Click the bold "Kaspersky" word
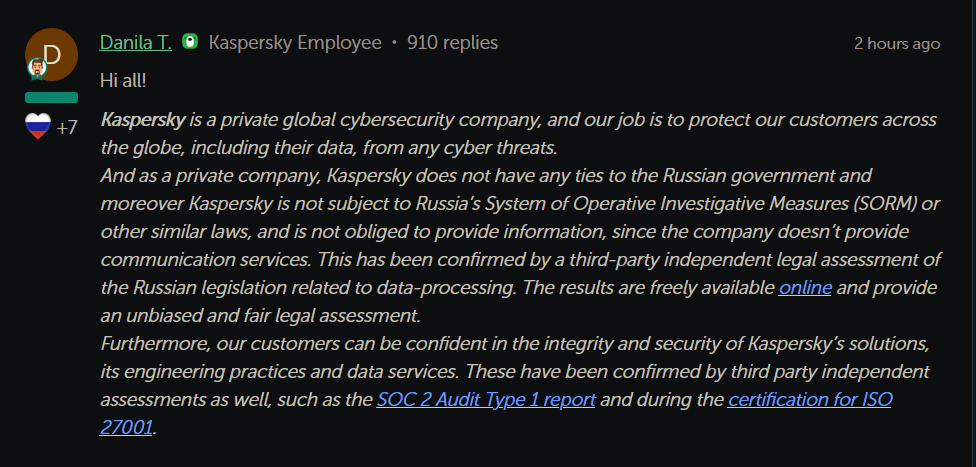976x467 pixels. pos(143,120)
